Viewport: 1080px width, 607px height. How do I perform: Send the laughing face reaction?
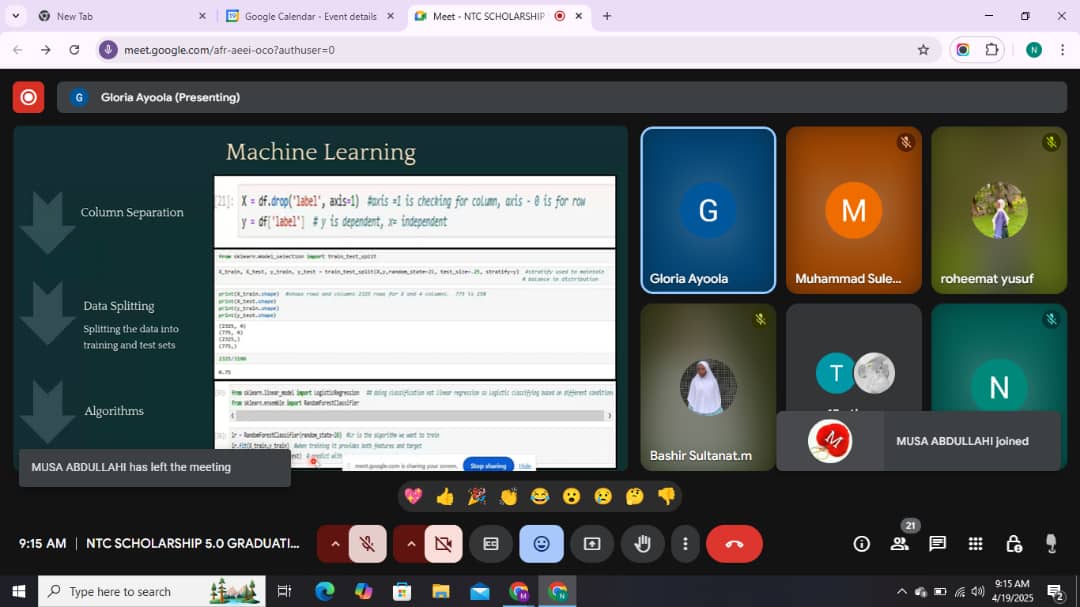point(540,496)
